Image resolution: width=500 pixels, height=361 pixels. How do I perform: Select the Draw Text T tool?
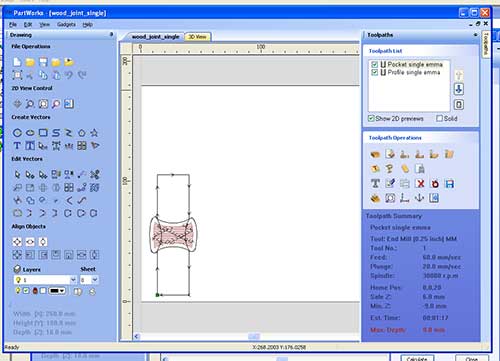point(17,146)
